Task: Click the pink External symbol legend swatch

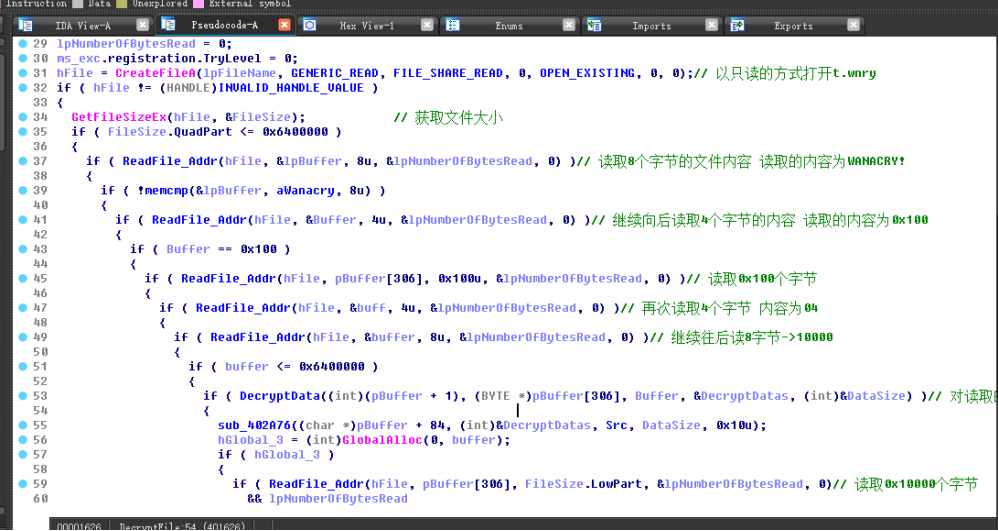Action: click(x=198, y=3)
